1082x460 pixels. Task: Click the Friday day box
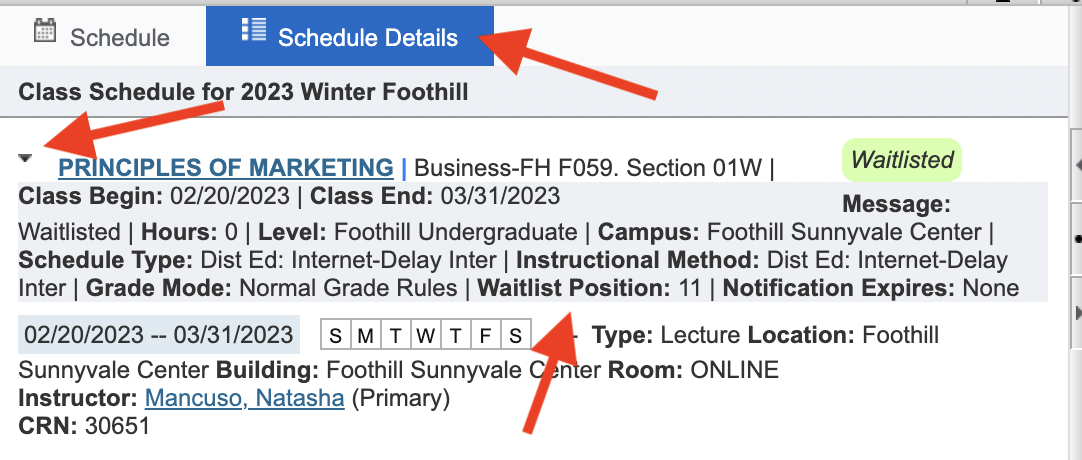tap(485, 334)
